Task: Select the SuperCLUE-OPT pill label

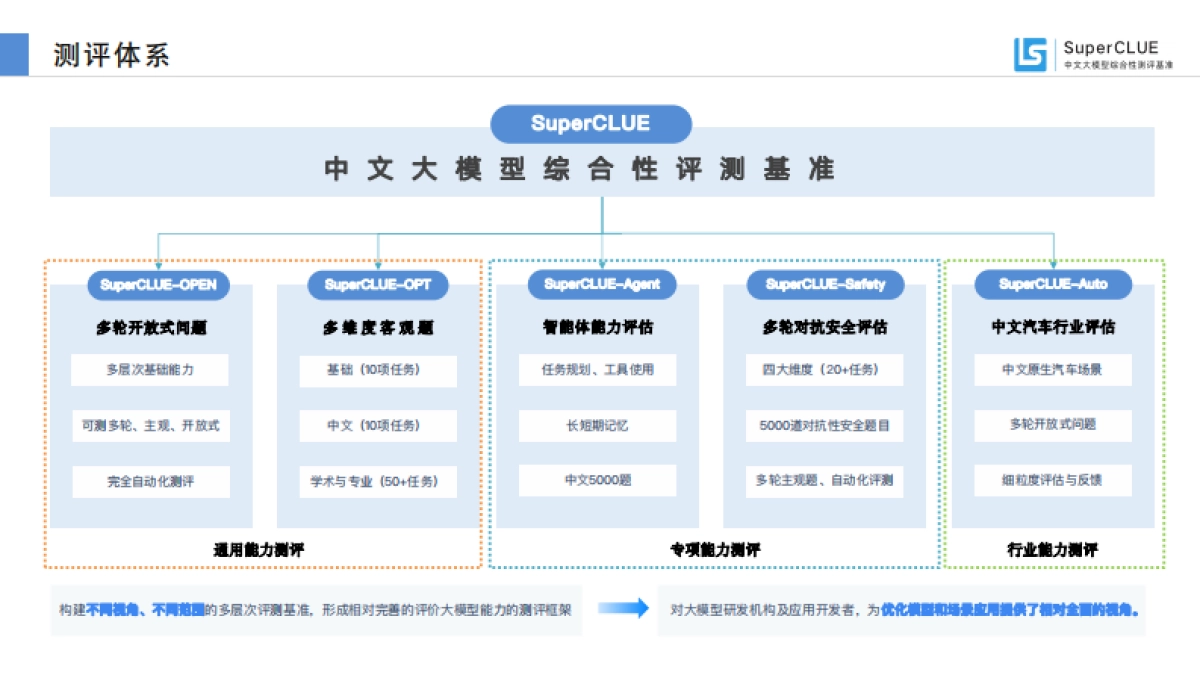Action: coord(378,285)
